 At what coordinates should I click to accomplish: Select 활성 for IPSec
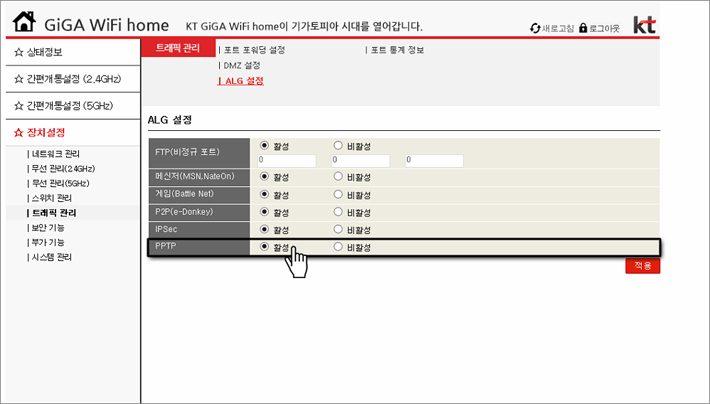[x=264, y=229]
